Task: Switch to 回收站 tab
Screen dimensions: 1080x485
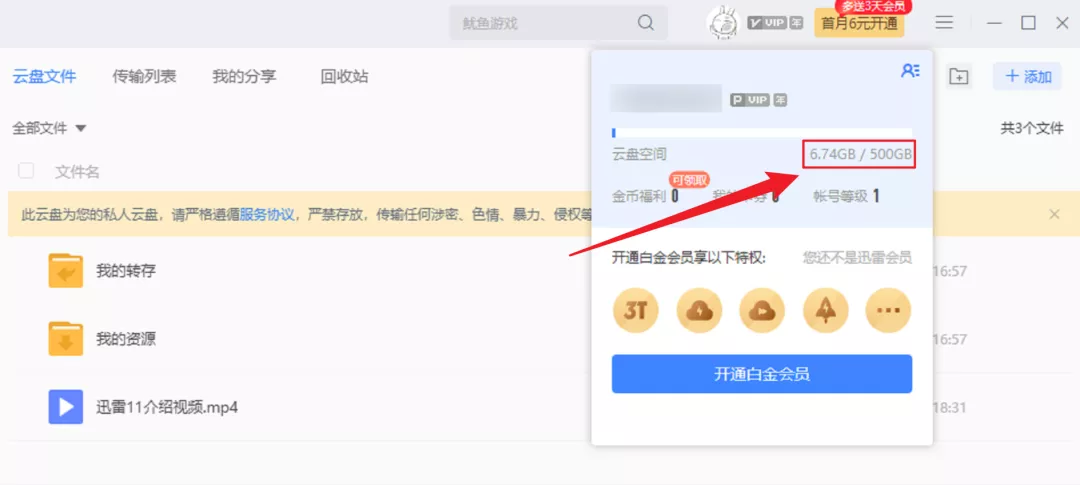Action: pos(344,76)
